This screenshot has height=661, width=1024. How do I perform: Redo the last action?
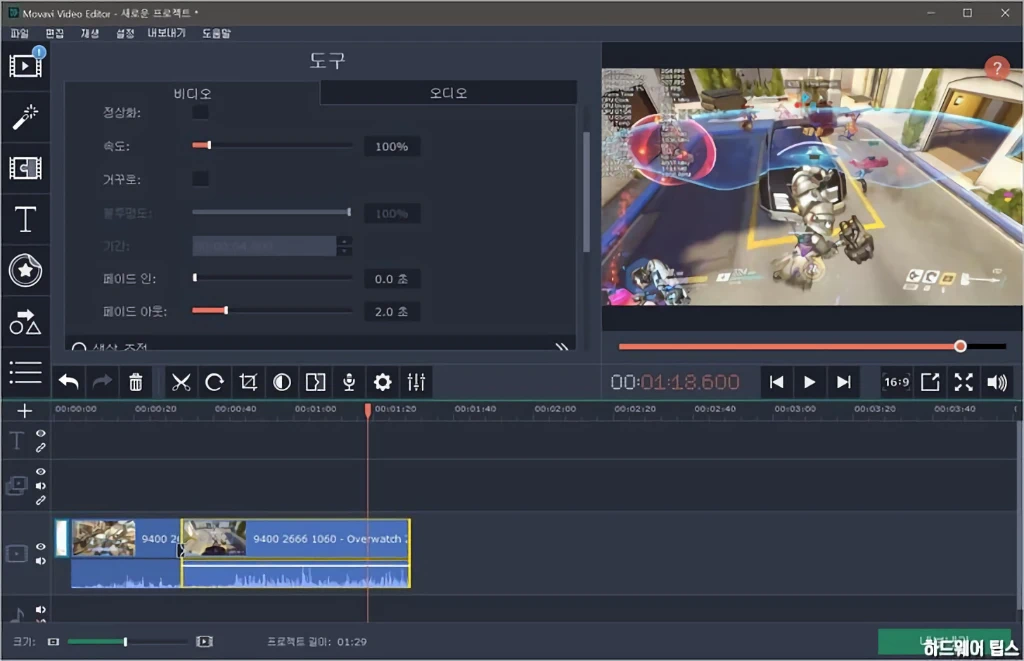tap(102, 382)
